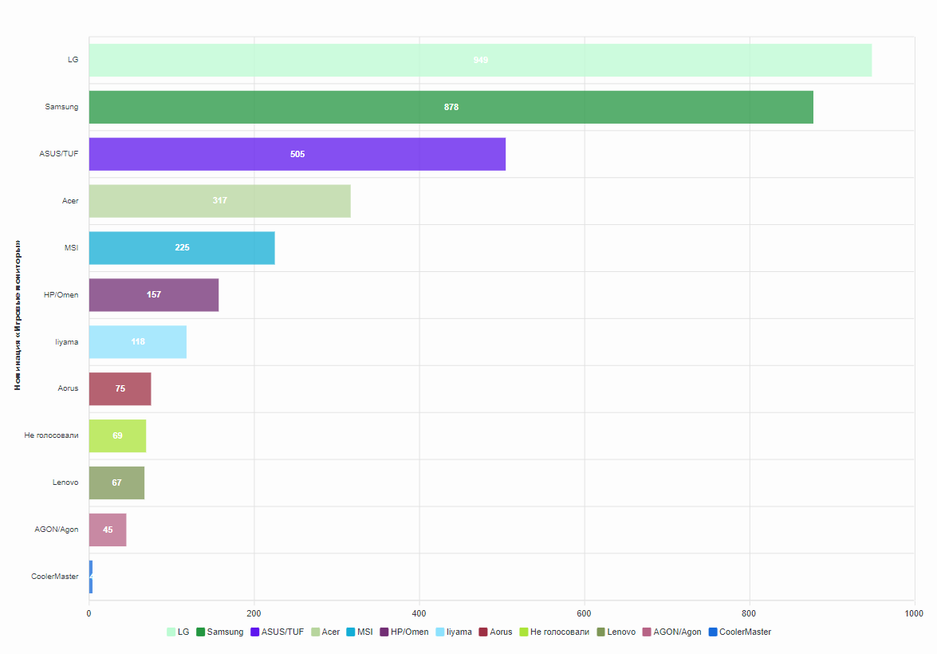Toggle the Acer legend entry
937x654 pixels.
[326, 632]
